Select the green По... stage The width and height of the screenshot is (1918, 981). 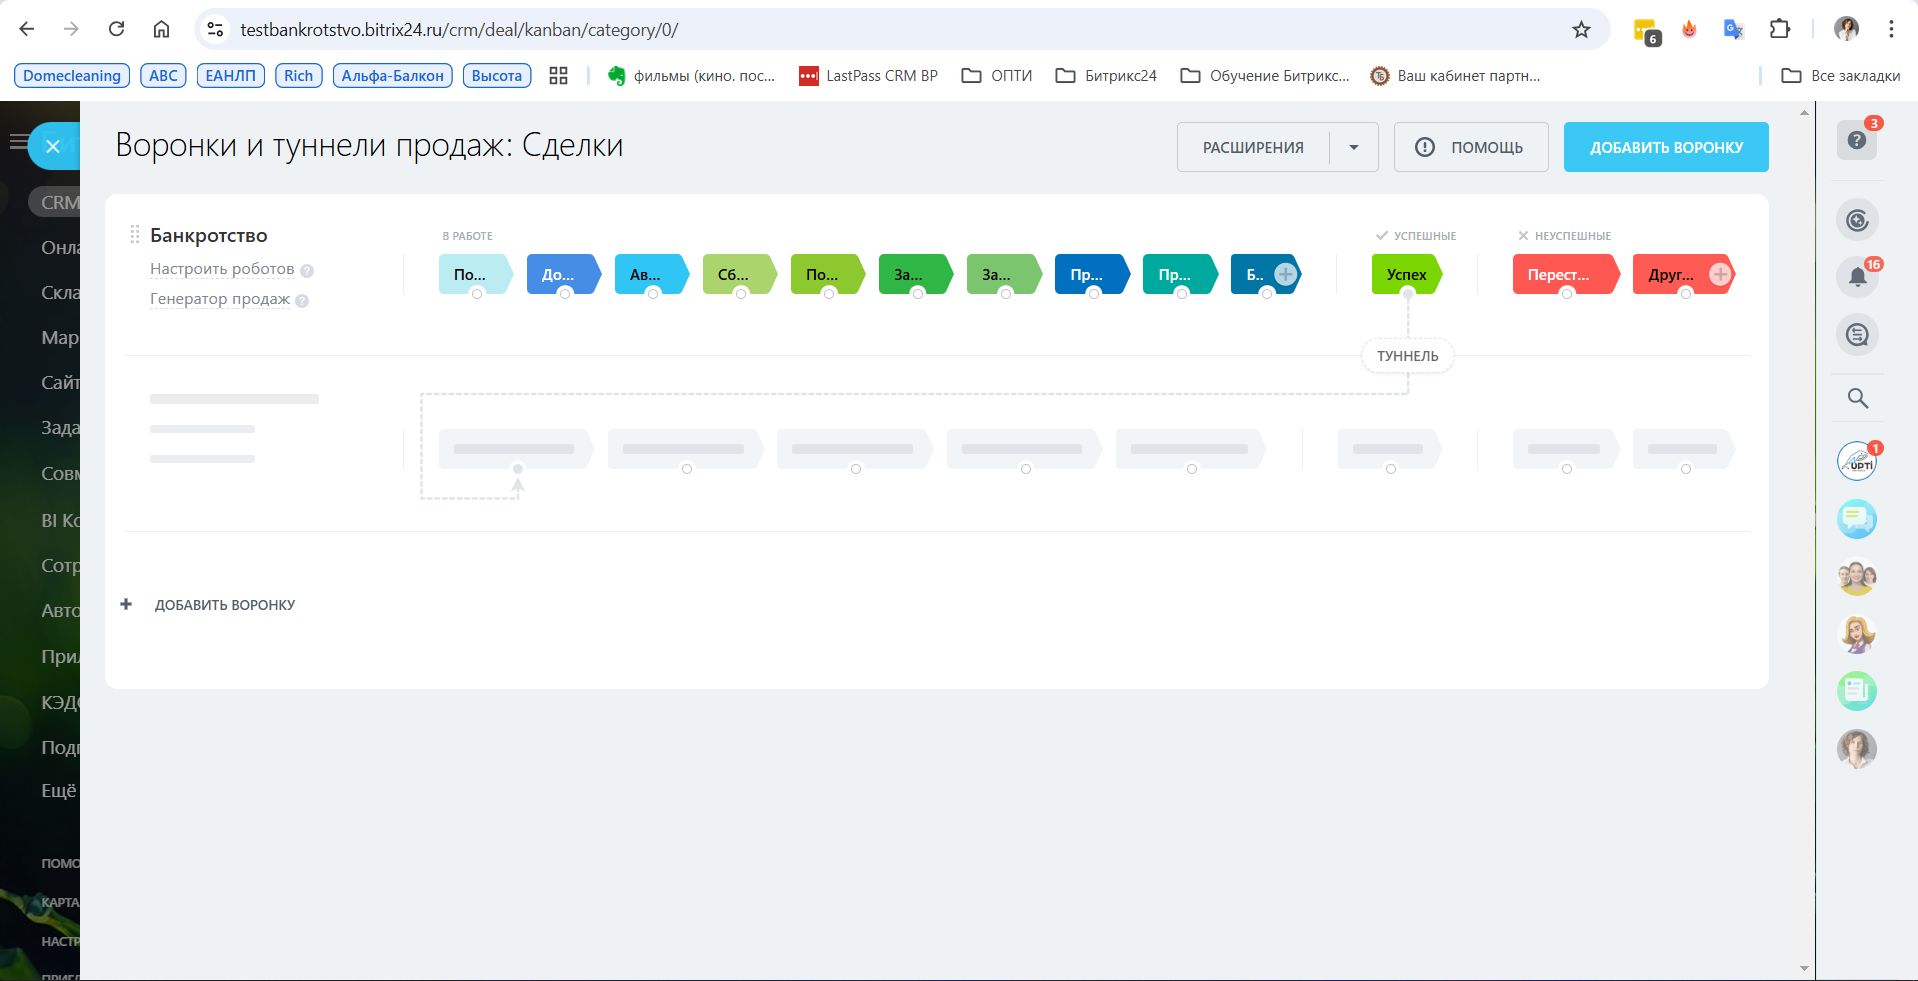(x=828, y=274)
